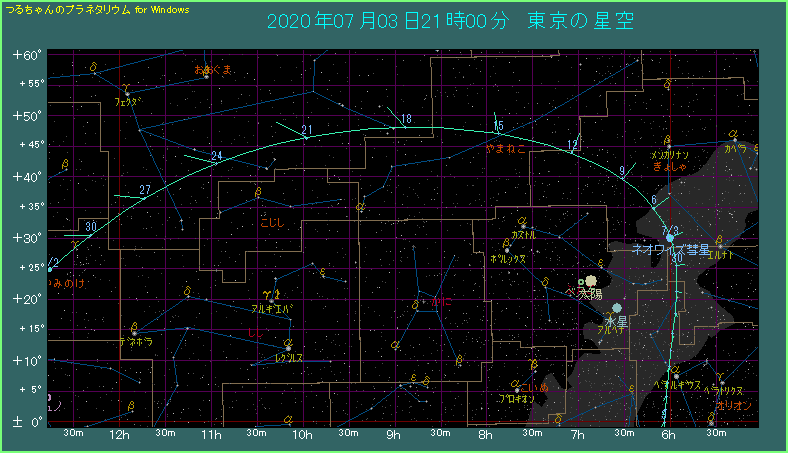The image size is (788, 453).
Task: Click the star Phecda (フェクダ)
Action: tap(126, 93)
